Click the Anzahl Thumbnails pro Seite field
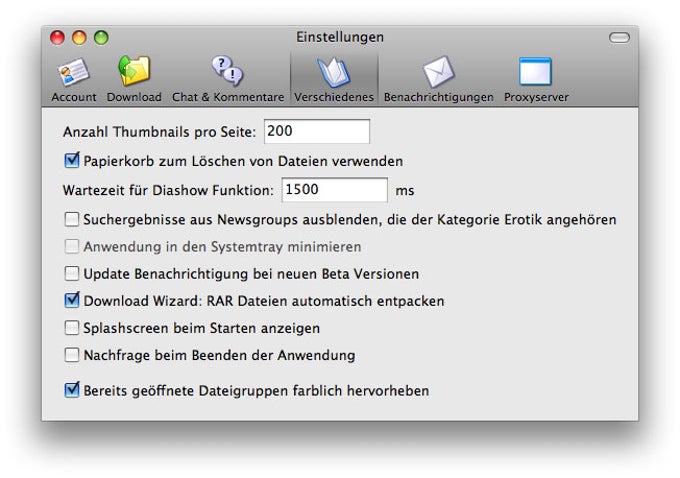 317,131
